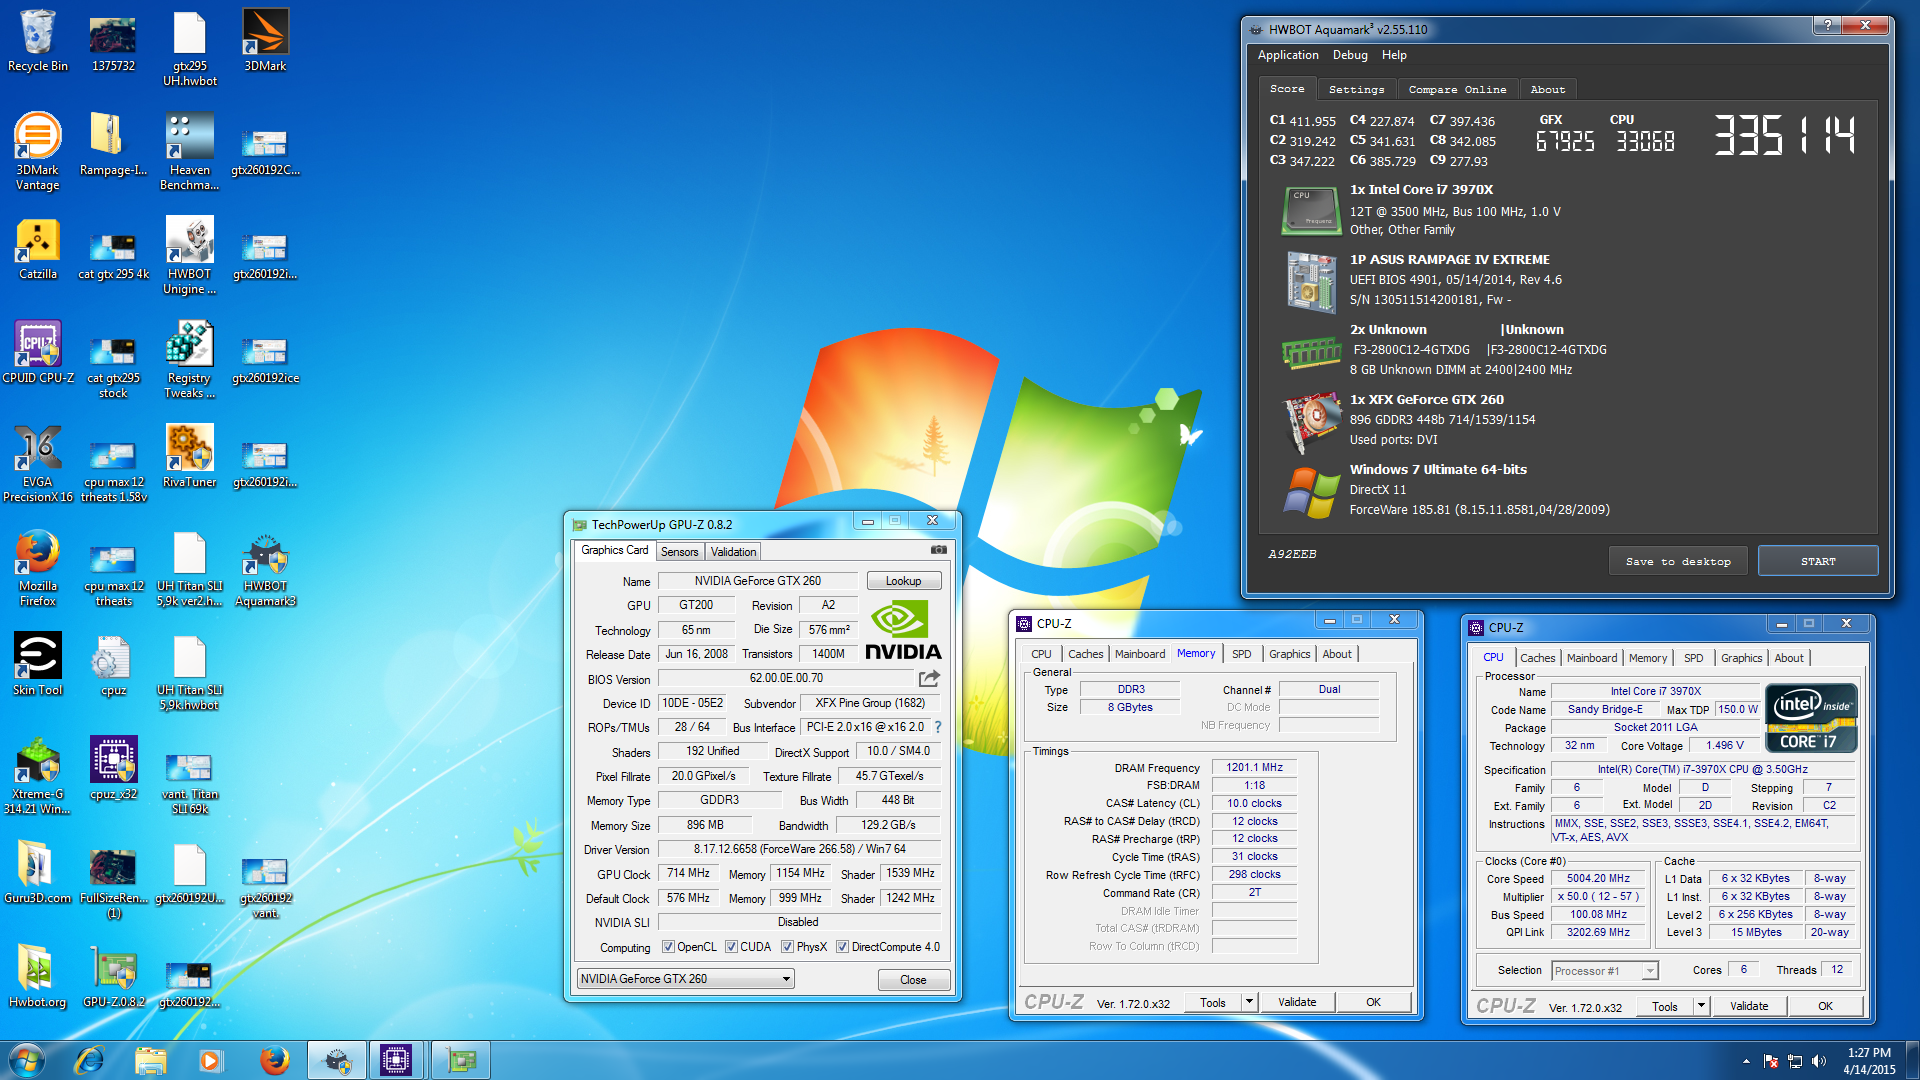Open Help menu in Aquamark
1920x1080 pixels.
pyautogui.click(x=1394, y=55)
